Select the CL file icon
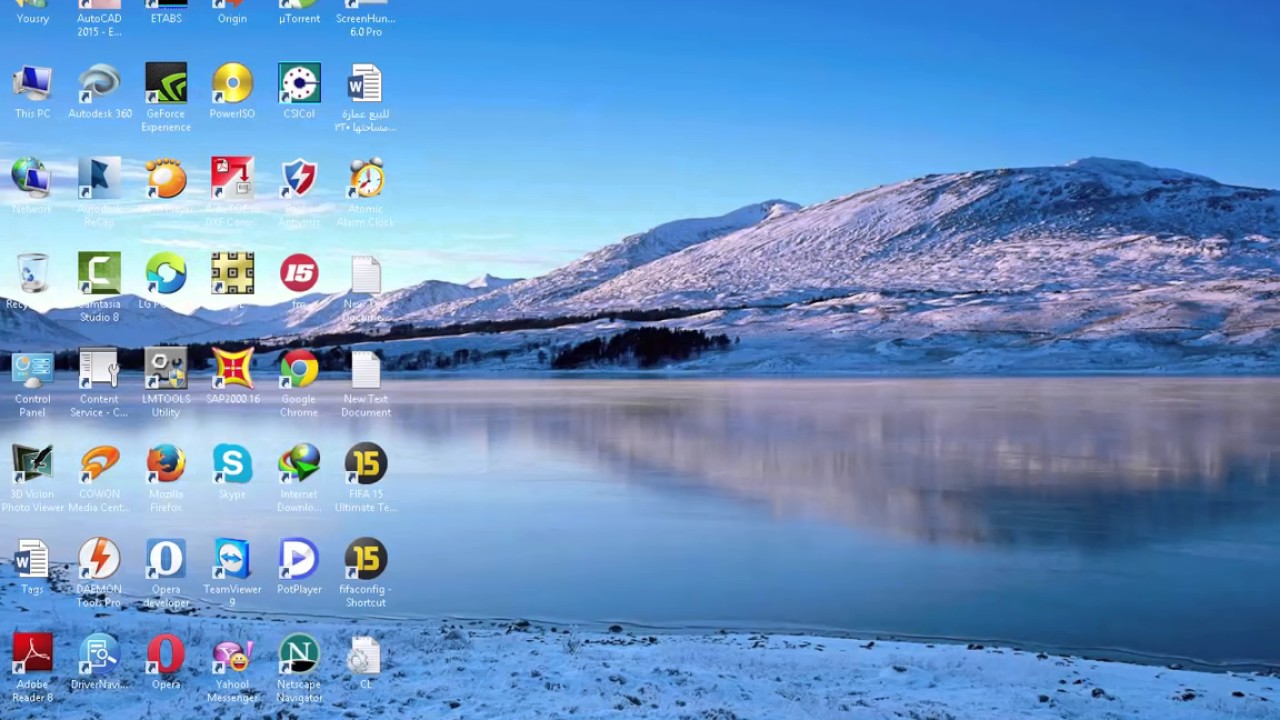Viewport: 1280px width, 720px height. (x=365, y=662)
